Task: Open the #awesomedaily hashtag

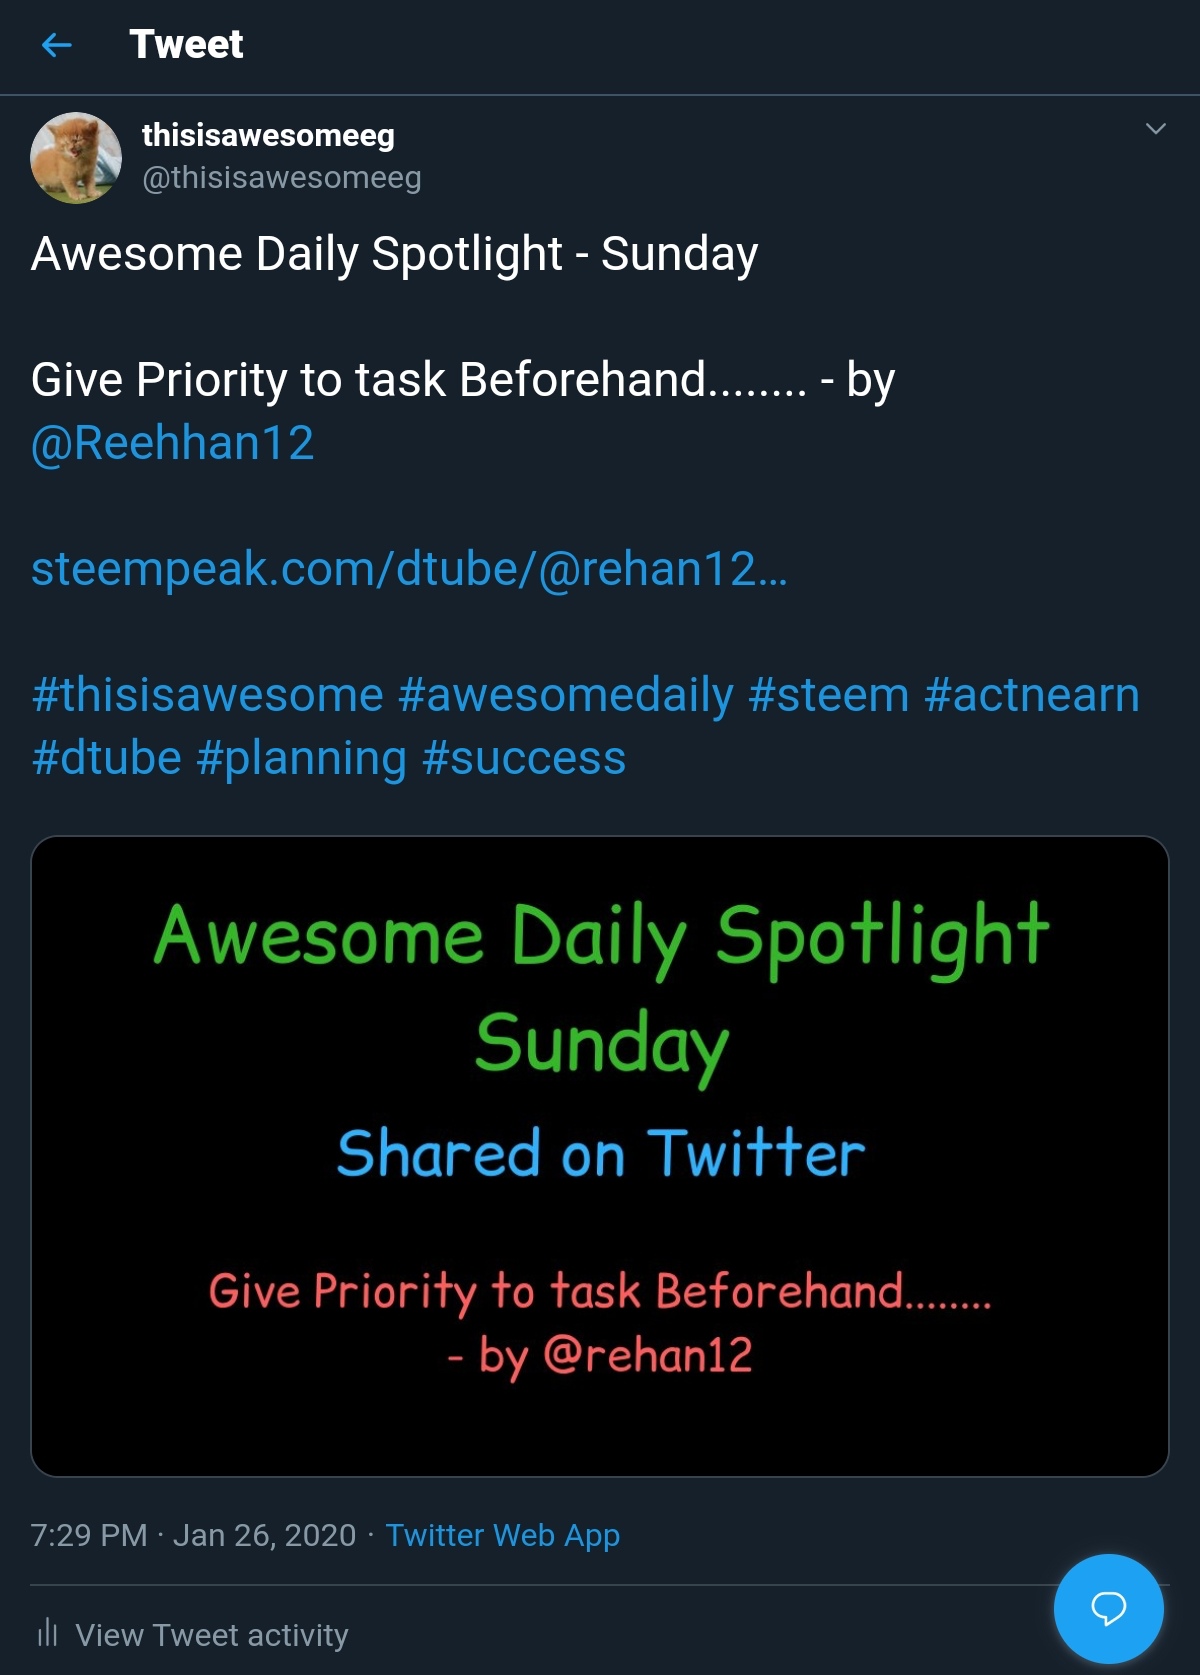Action: (x=565, y=695)
